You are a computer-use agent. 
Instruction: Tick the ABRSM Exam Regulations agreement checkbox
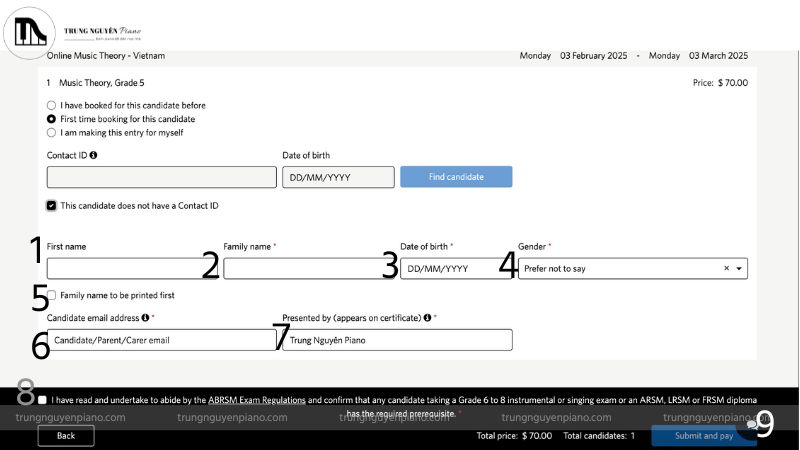[x=42, y=400]
